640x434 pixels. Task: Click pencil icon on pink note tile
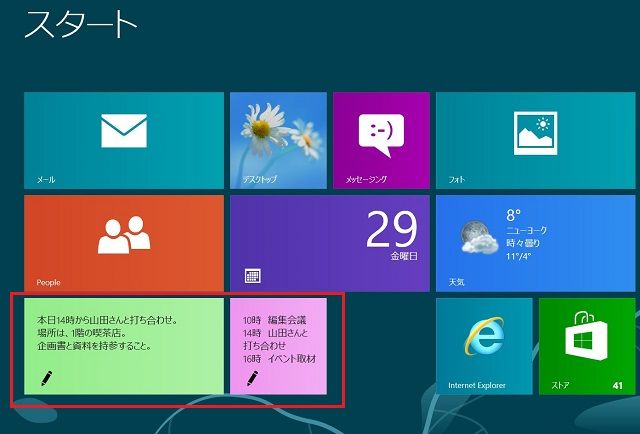(253, 378)
